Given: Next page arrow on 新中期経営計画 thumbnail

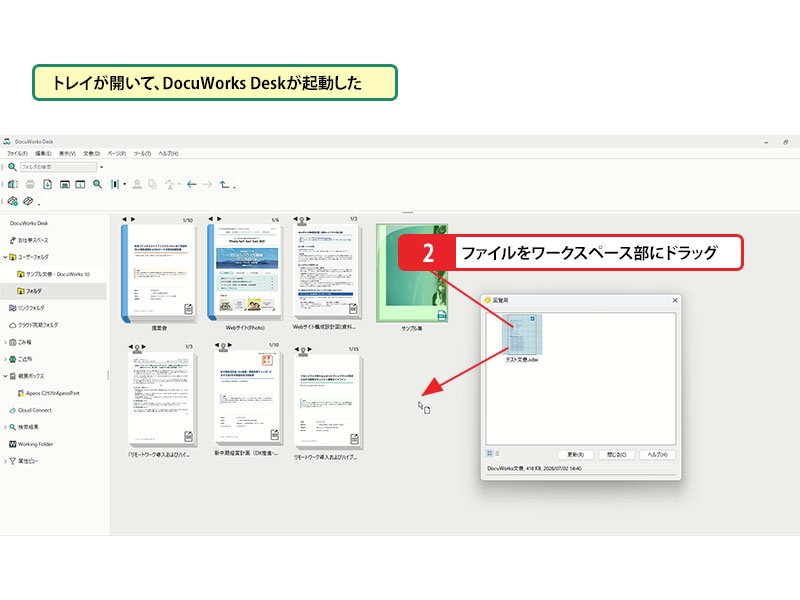Looking at the screenshot, I should [x=230, y=345].
